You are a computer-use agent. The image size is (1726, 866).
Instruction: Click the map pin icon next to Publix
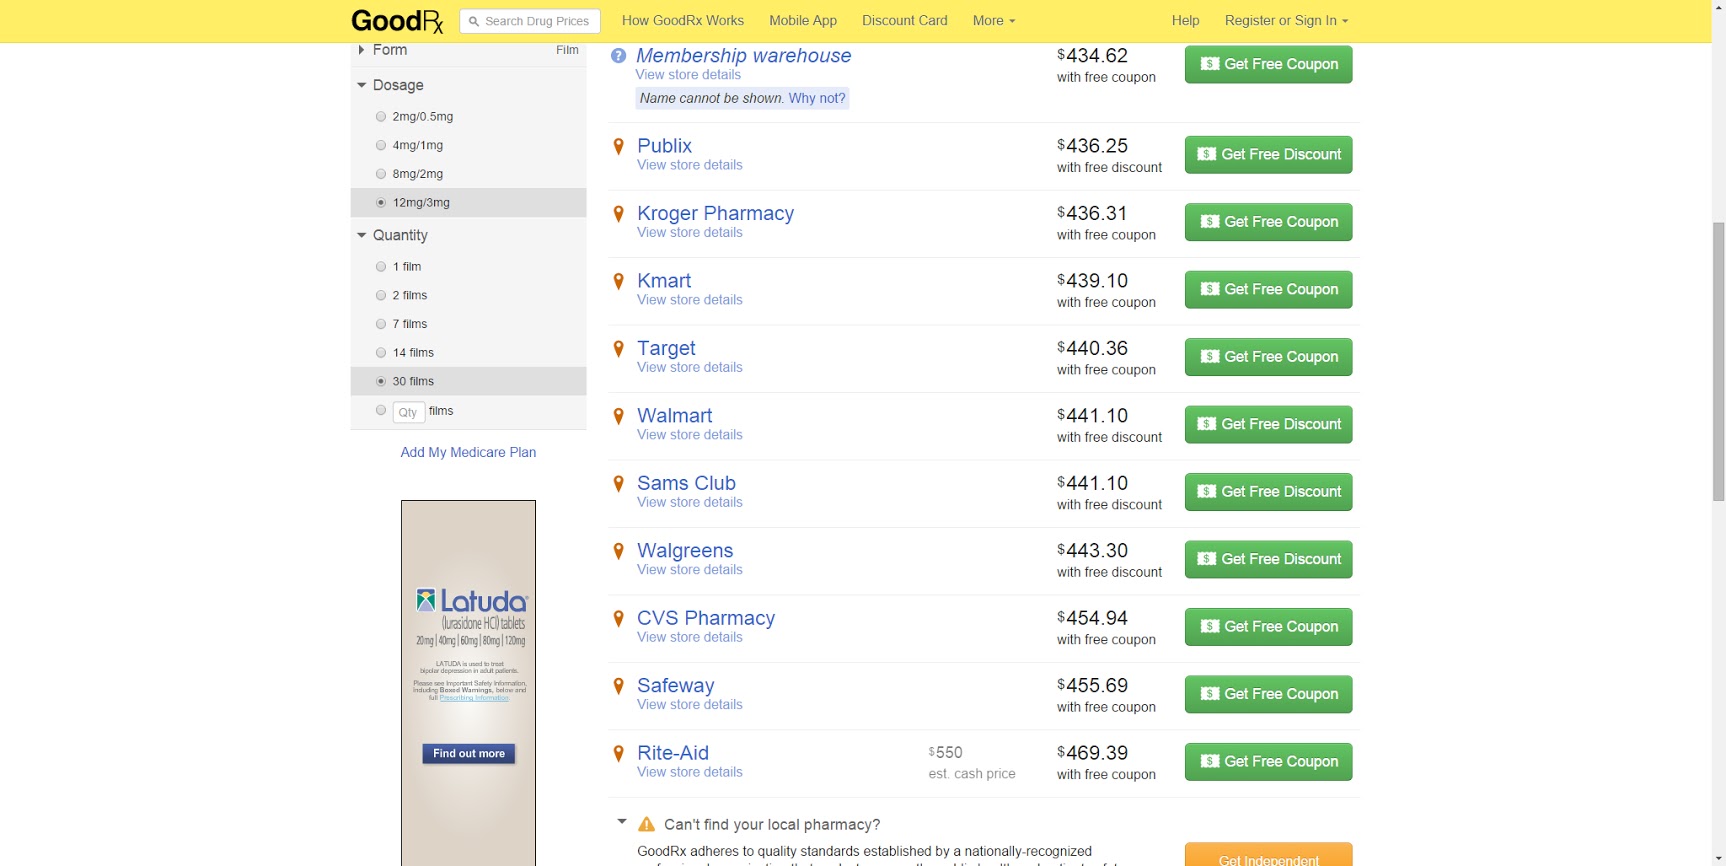click(618, 147)
